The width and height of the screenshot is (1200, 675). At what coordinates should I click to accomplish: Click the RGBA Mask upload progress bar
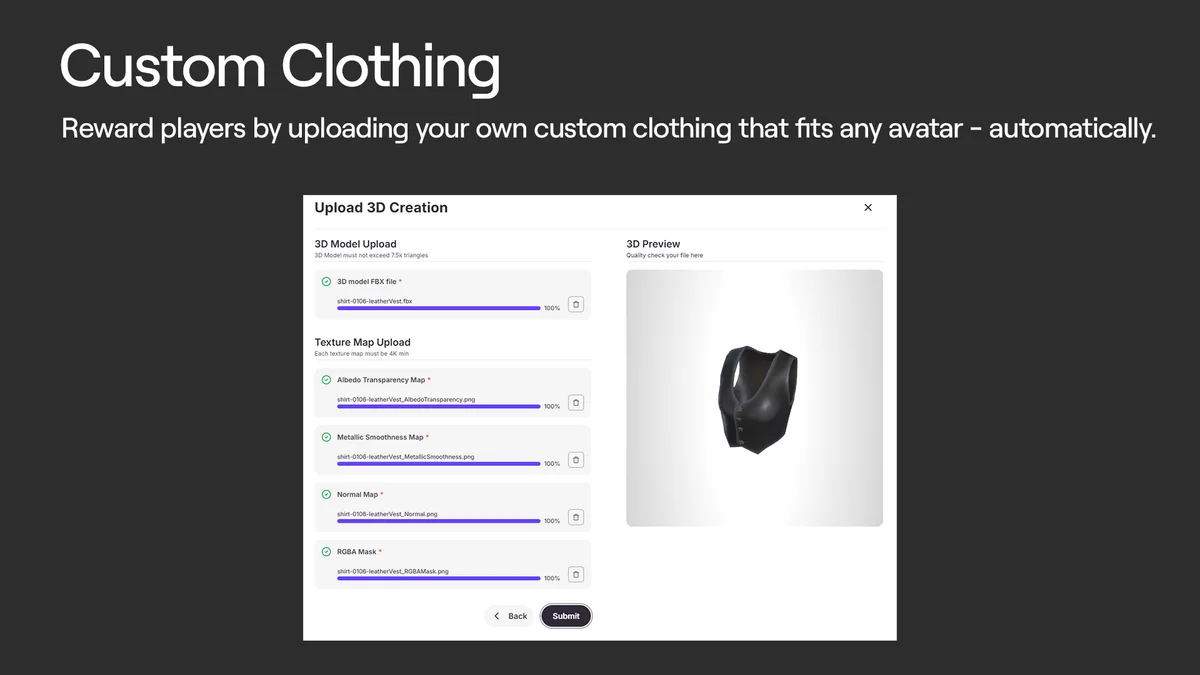coord(439,578)
